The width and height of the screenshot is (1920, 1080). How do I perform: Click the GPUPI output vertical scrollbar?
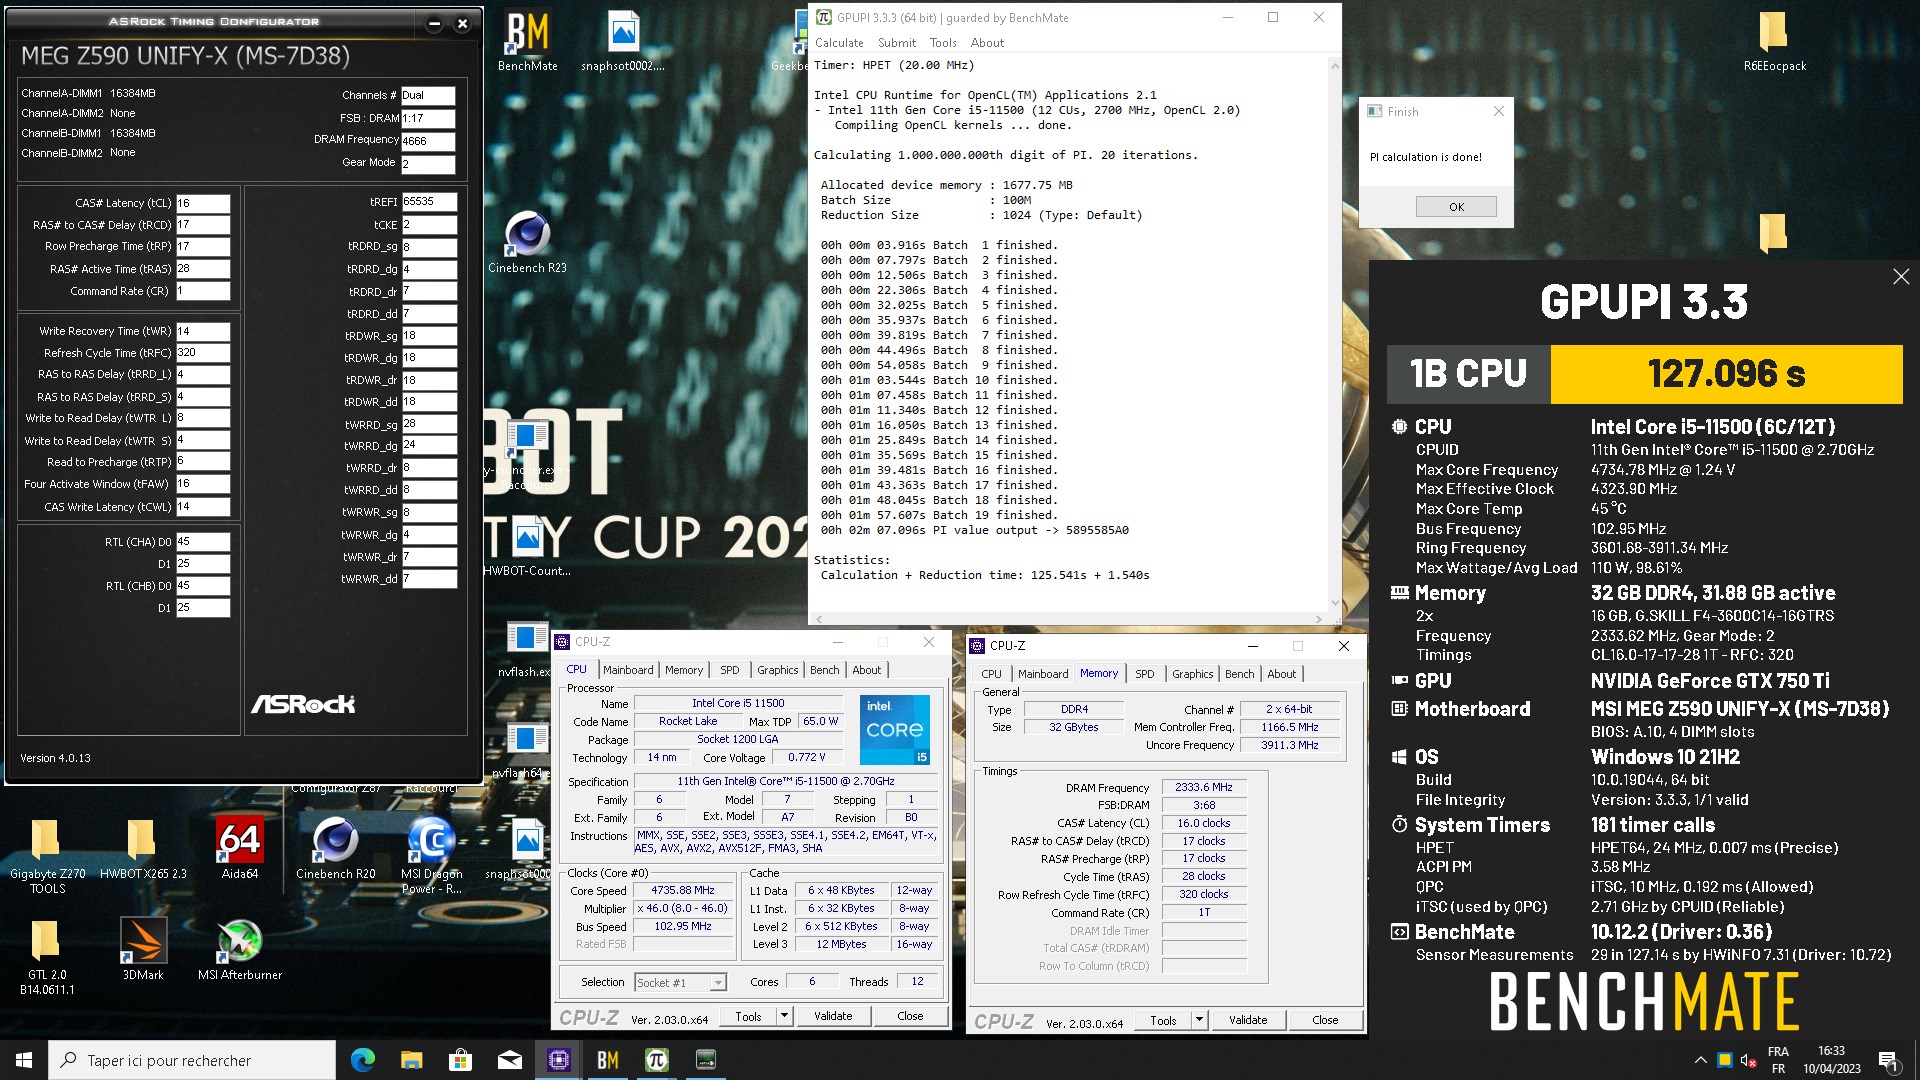tap(1334, 335)
